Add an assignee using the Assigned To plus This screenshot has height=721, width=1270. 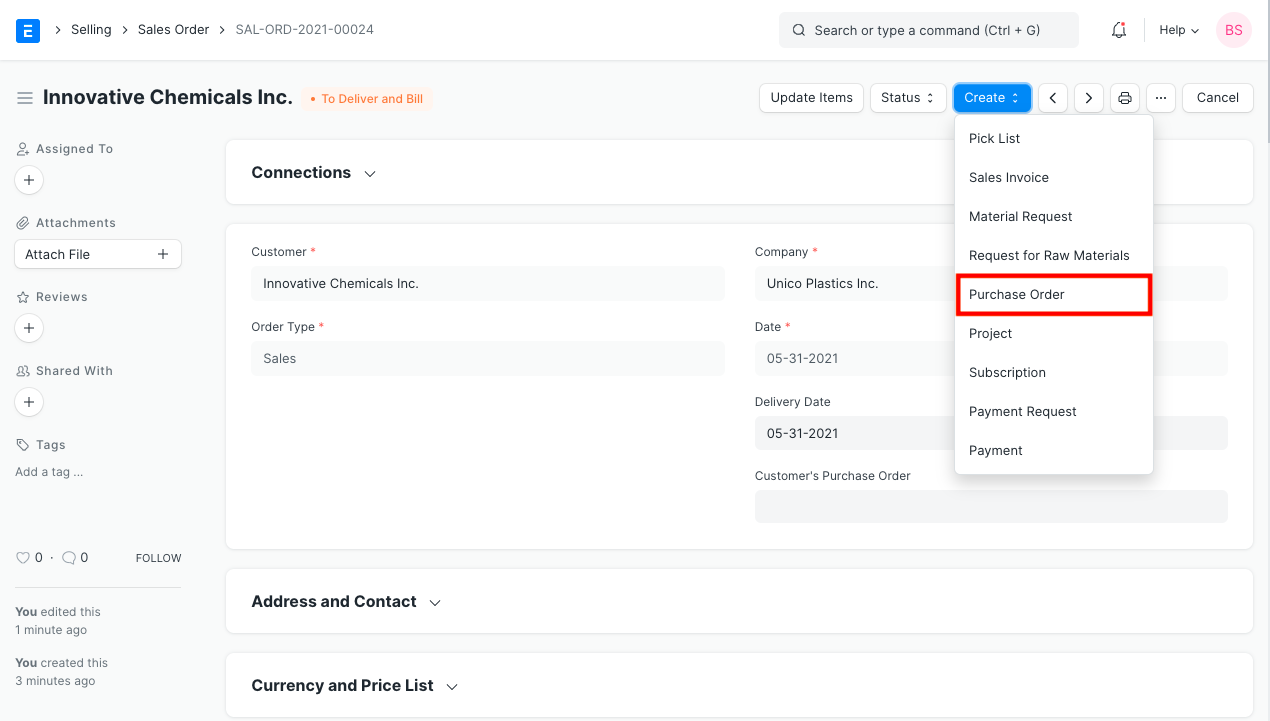(28, 180)
